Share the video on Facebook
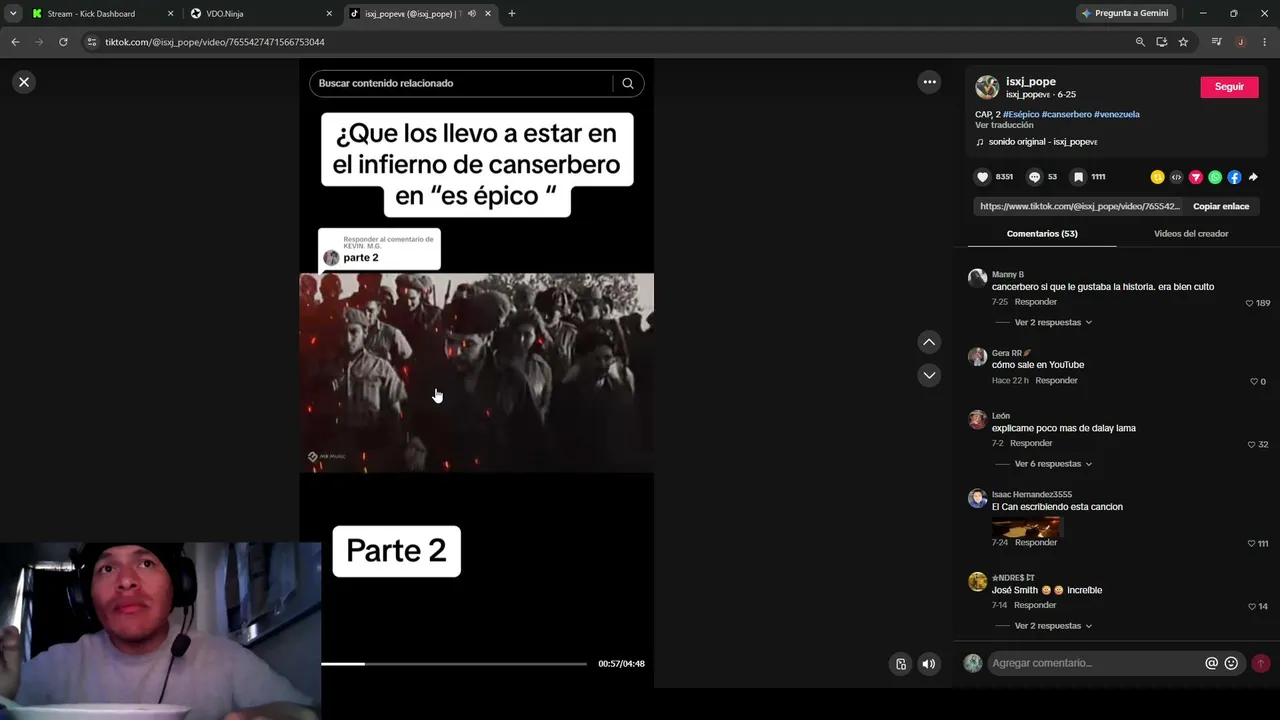 pyautogui.click(x=1234, y=177)
